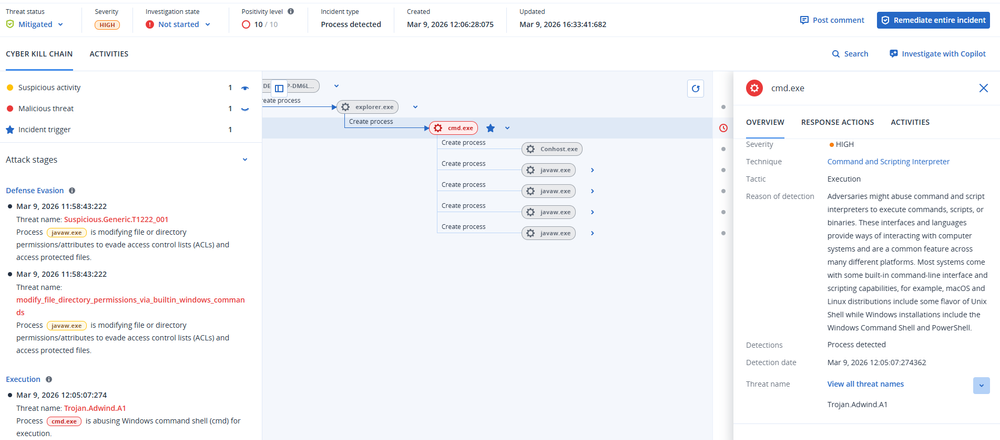Open the Threat status Mitigated dropdown
The height and width of the screenshot is (440, 1000).
pyautogui.click(x=40, y=24)
